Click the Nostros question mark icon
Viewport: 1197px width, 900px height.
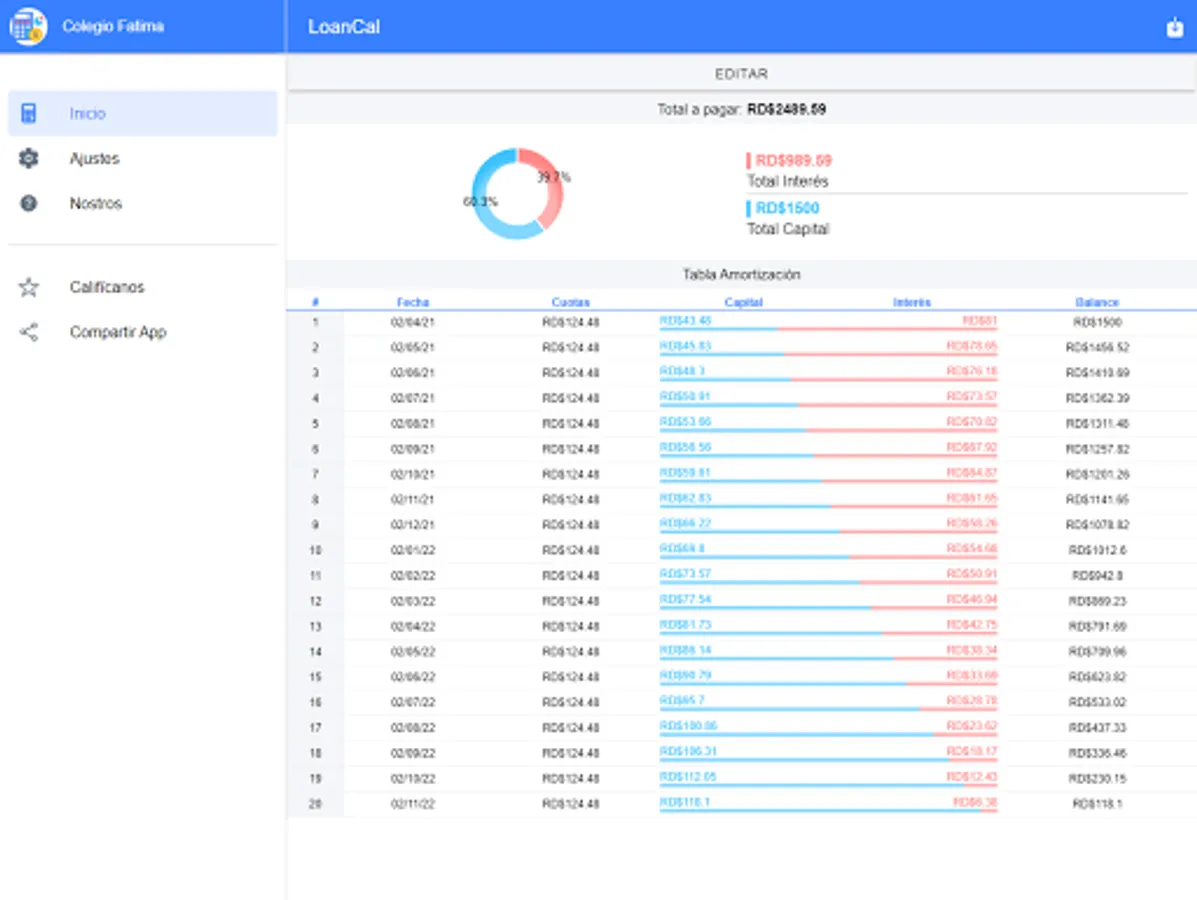tap(29, 204)
